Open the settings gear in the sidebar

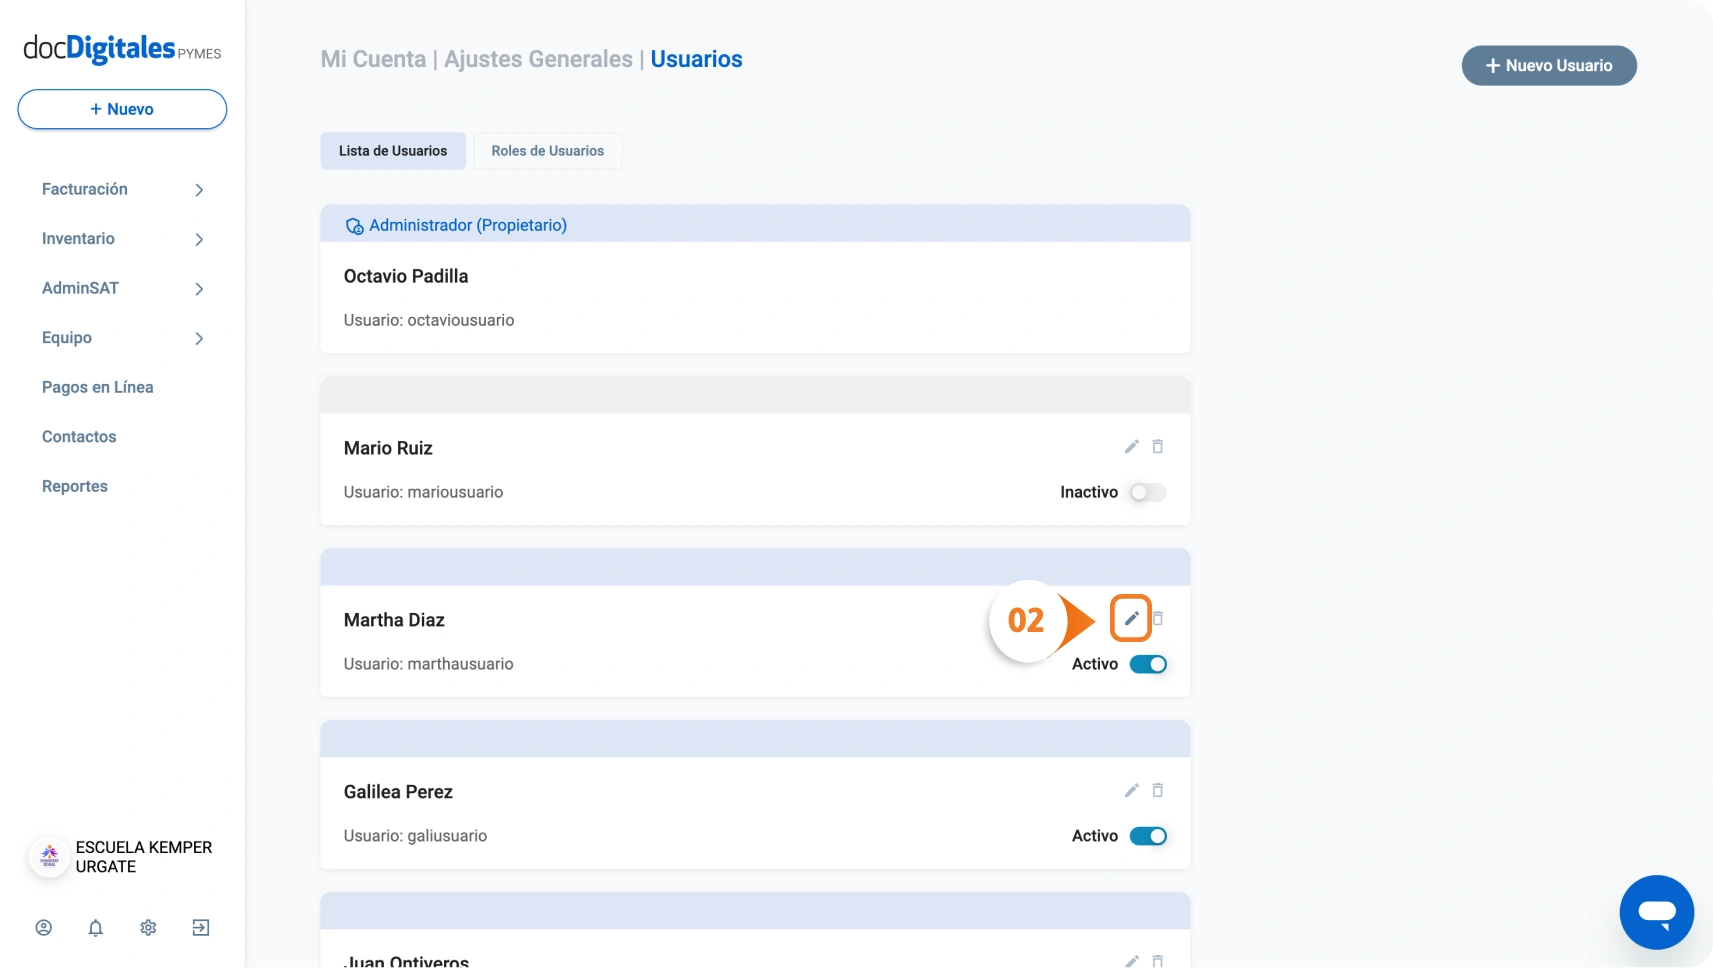tap(148, 928)
